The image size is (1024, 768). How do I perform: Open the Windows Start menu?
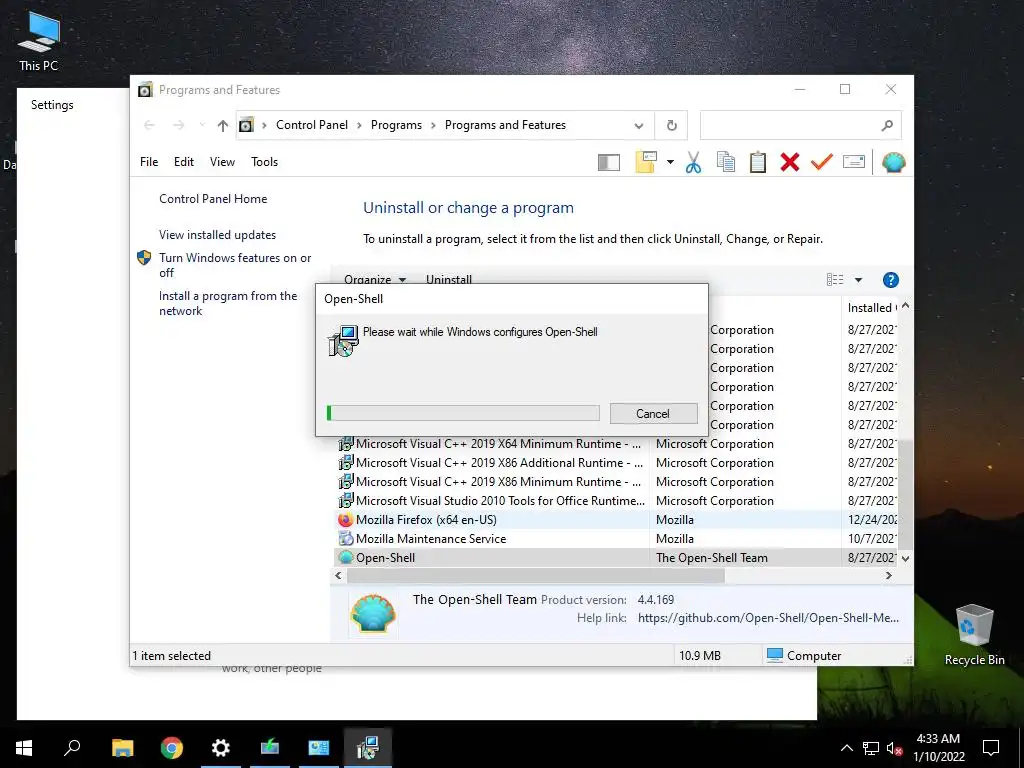[24, 748]
